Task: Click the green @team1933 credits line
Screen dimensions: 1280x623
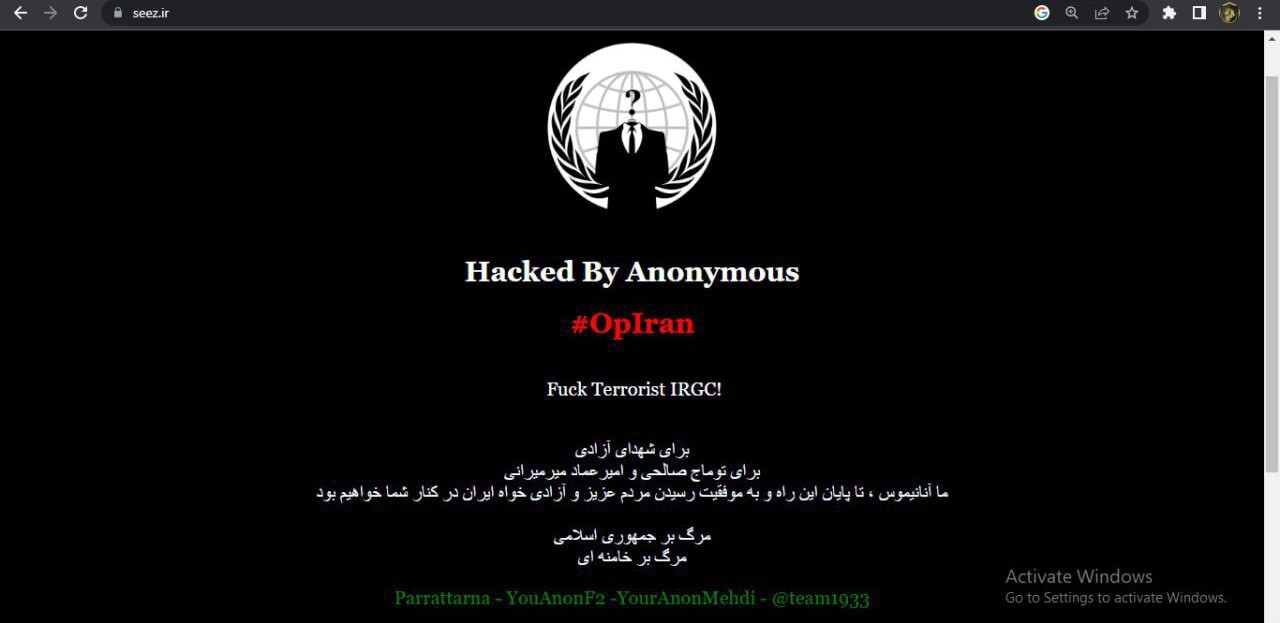Action: tap(632, 598)
